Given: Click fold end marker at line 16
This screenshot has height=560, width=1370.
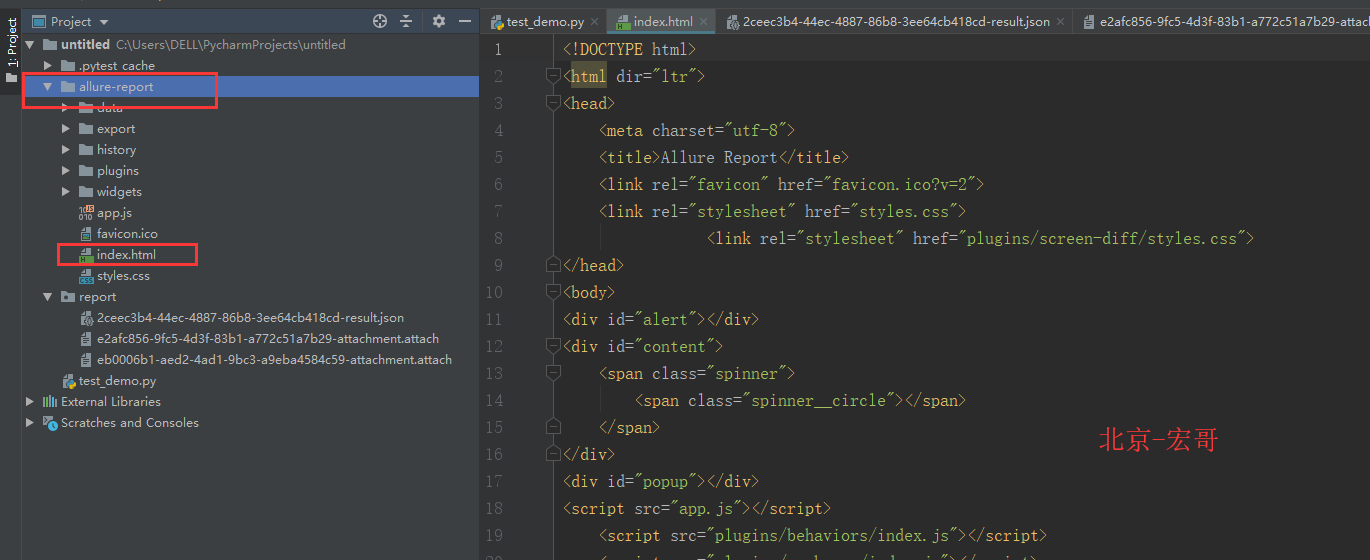Looking at the screenshot, I should [x=553, y=454].
